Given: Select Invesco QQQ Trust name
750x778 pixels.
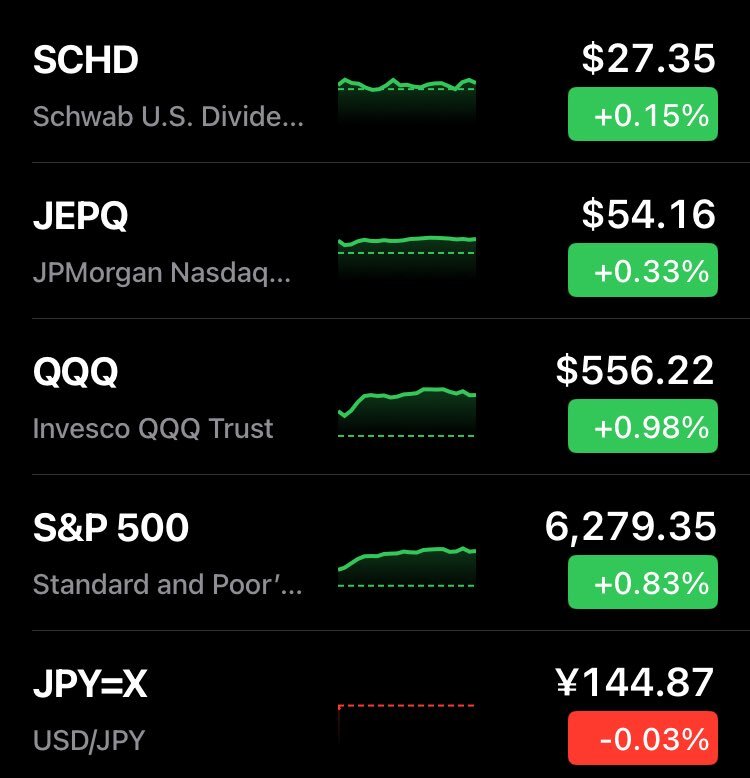Looking at the screenshot, I should 153,428.
